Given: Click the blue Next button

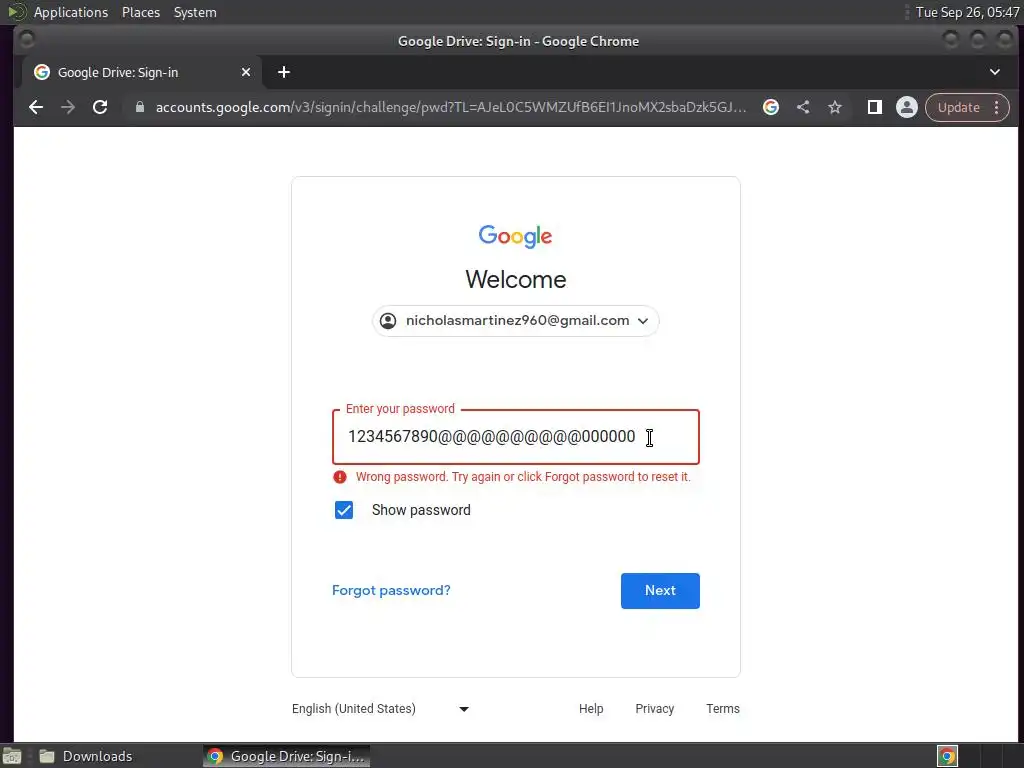Looking at the screenshot, I should click(x=660, y=591).
